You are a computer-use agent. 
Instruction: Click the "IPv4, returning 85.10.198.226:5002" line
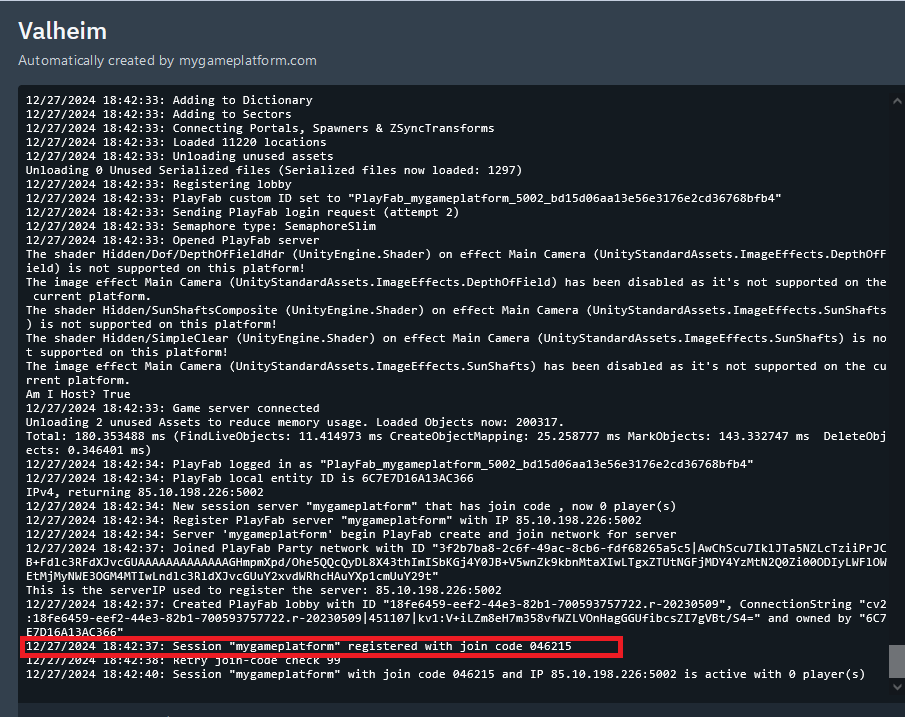(x=144, y=492)
